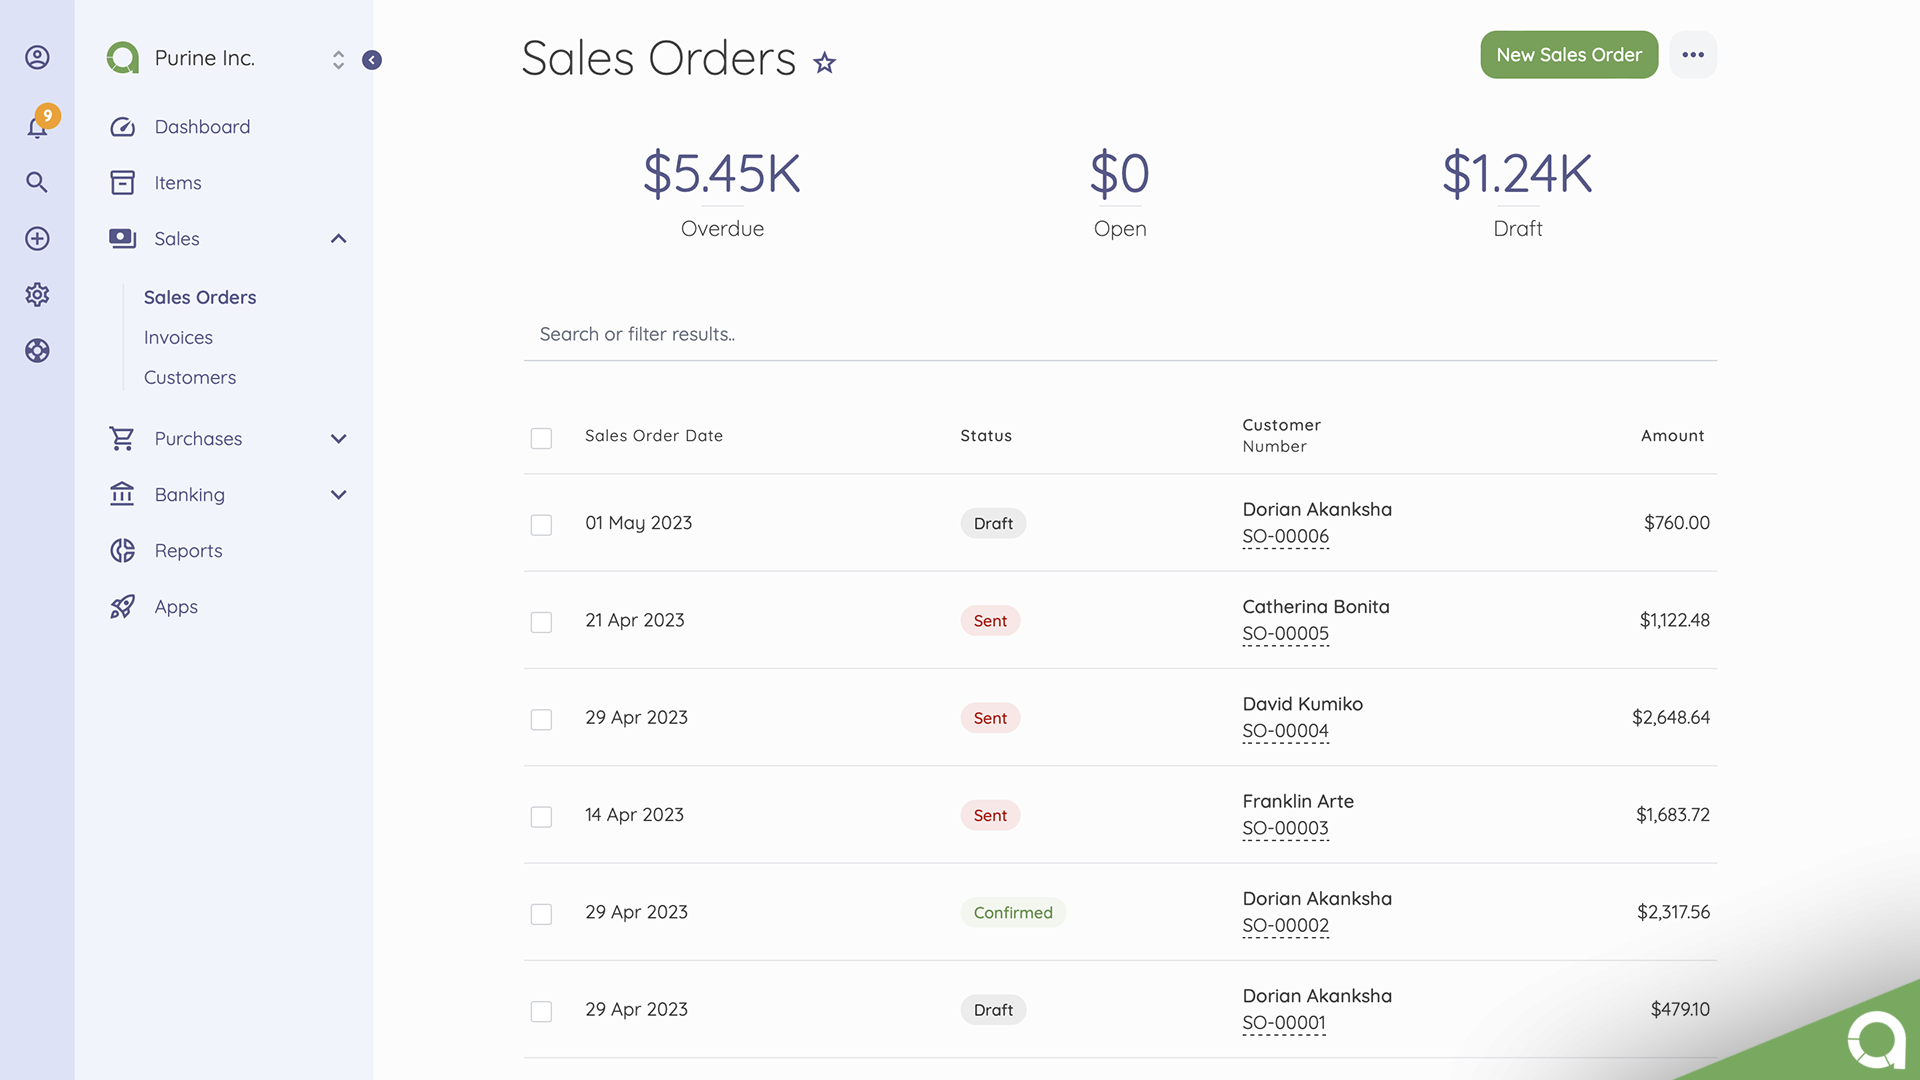Open the user profile icon
Screen dimensions: 1920x1080
(x=37, y=57)
